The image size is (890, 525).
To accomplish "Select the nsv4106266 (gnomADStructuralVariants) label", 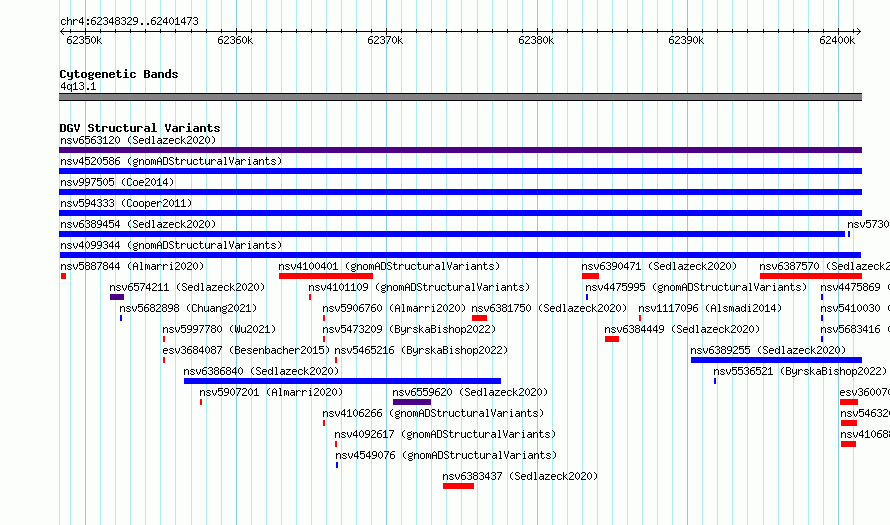I will pyautogui.click(x=433, y=413).
